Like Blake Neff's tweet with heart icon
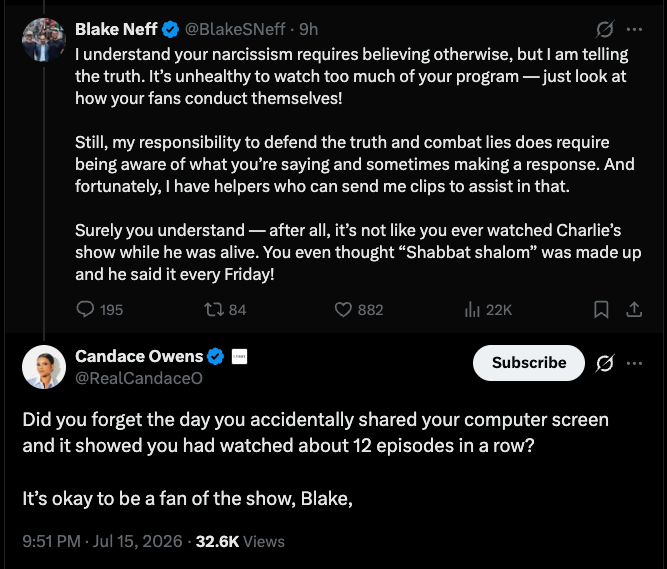The width and height of the screenshot is (667, 569). click(x=359, y=310)
